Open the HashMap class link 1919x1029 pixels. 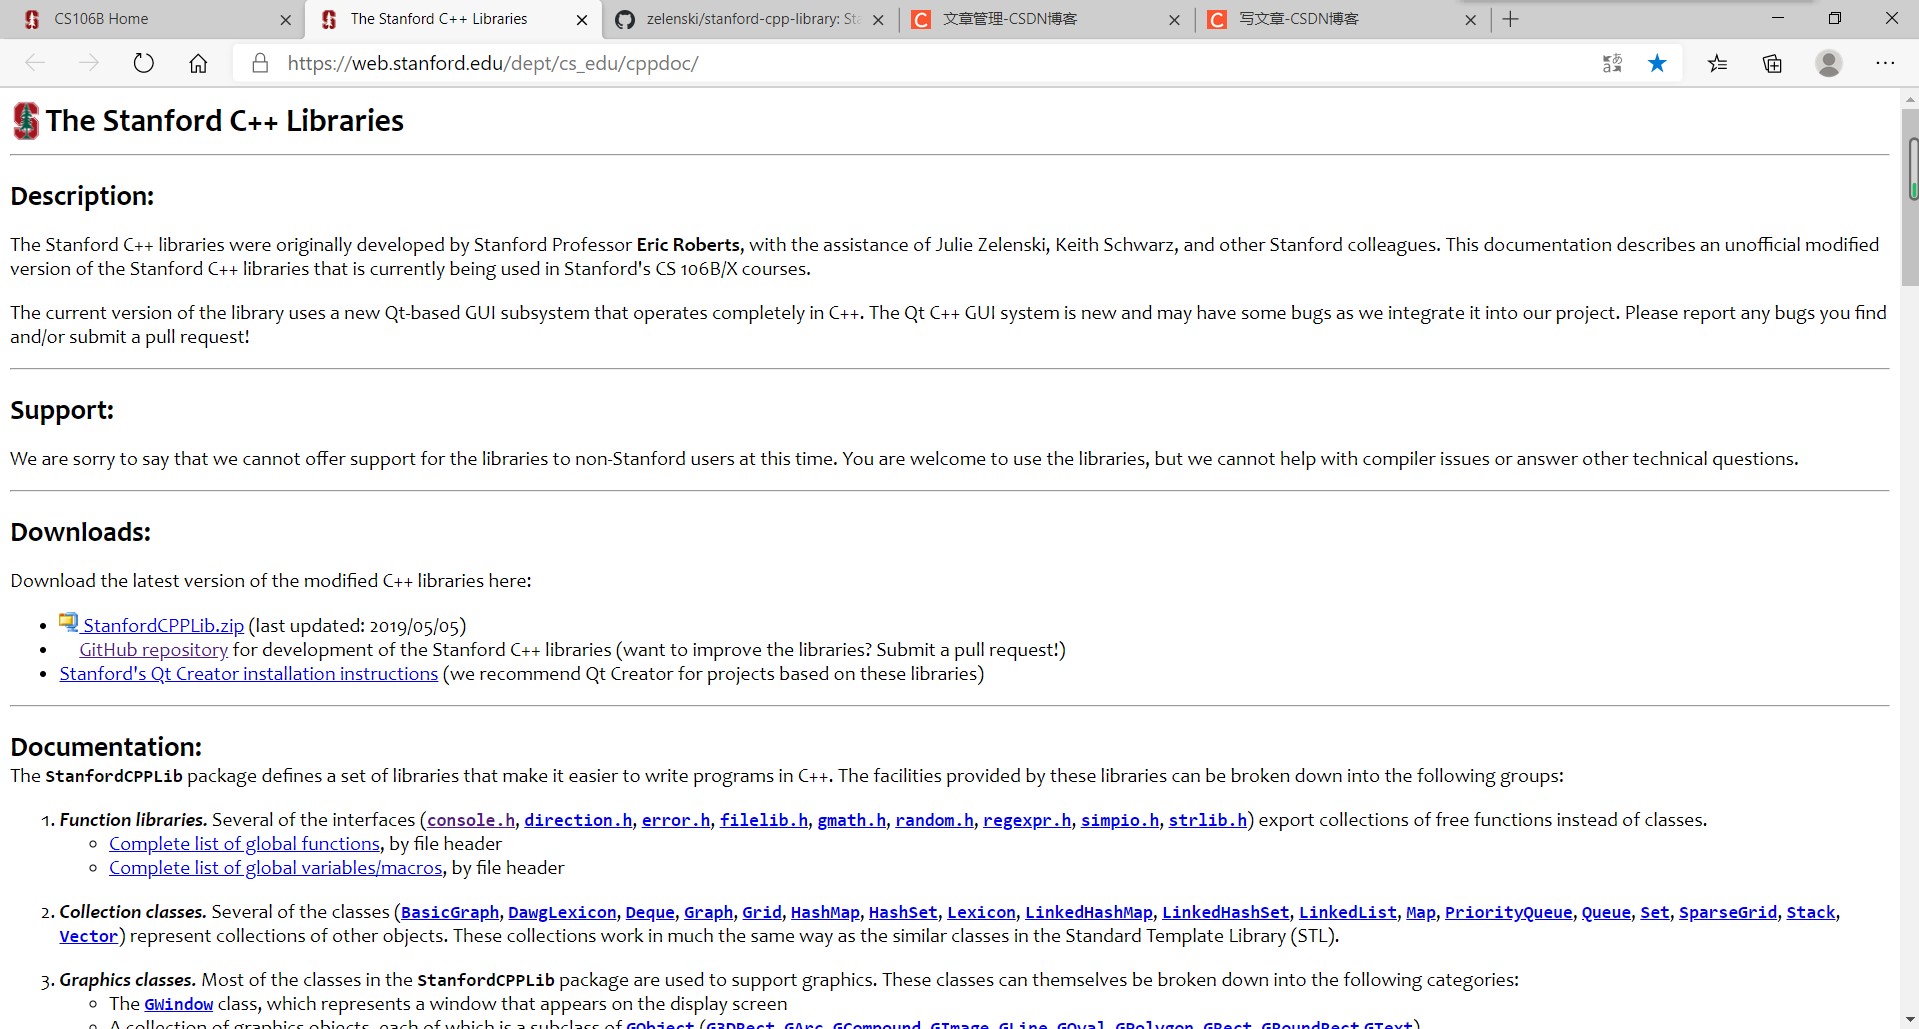click(825, 912)
